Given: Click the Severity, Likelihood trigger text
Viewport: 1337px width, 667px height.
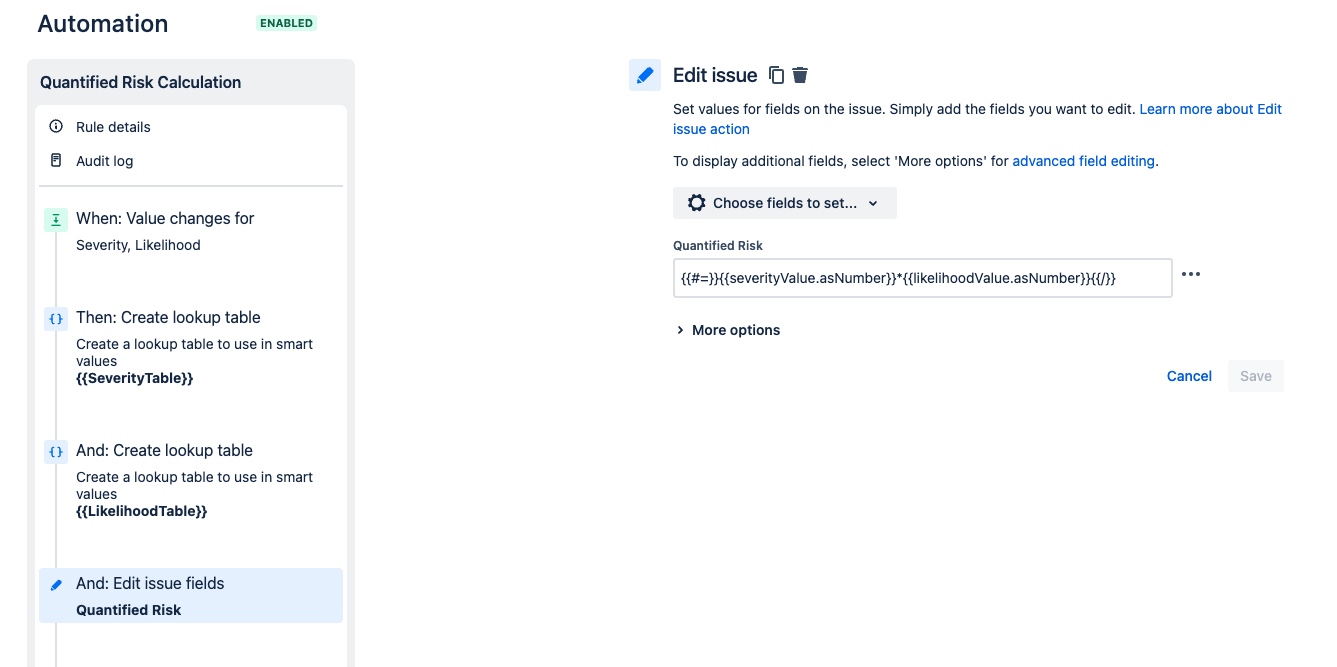Looking at the screenshot, I should 138,245.
